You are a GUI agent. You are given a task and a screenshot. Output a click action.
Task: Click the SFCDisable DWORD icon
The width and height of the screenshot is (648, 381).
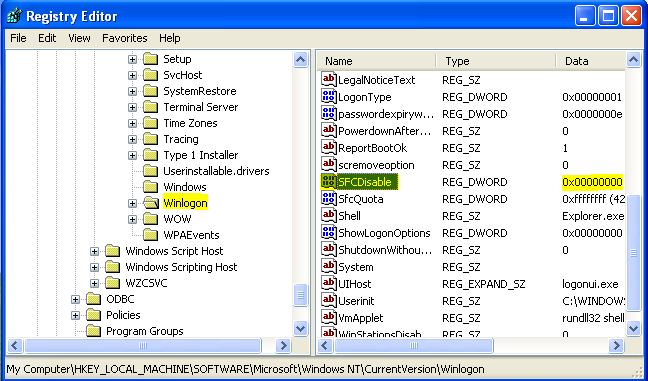coord(329,181)
